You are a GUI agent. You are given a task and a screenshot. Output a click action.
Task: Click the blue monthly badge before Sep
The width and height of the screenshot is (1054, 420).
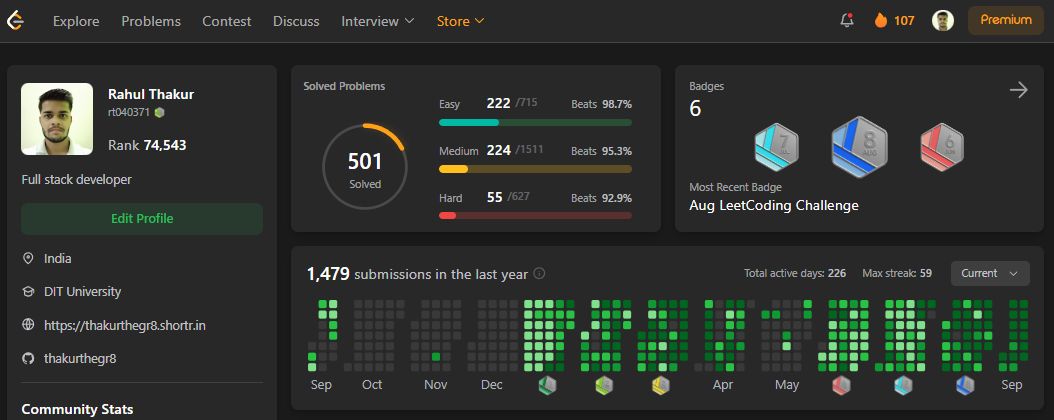tap(965, 385)
